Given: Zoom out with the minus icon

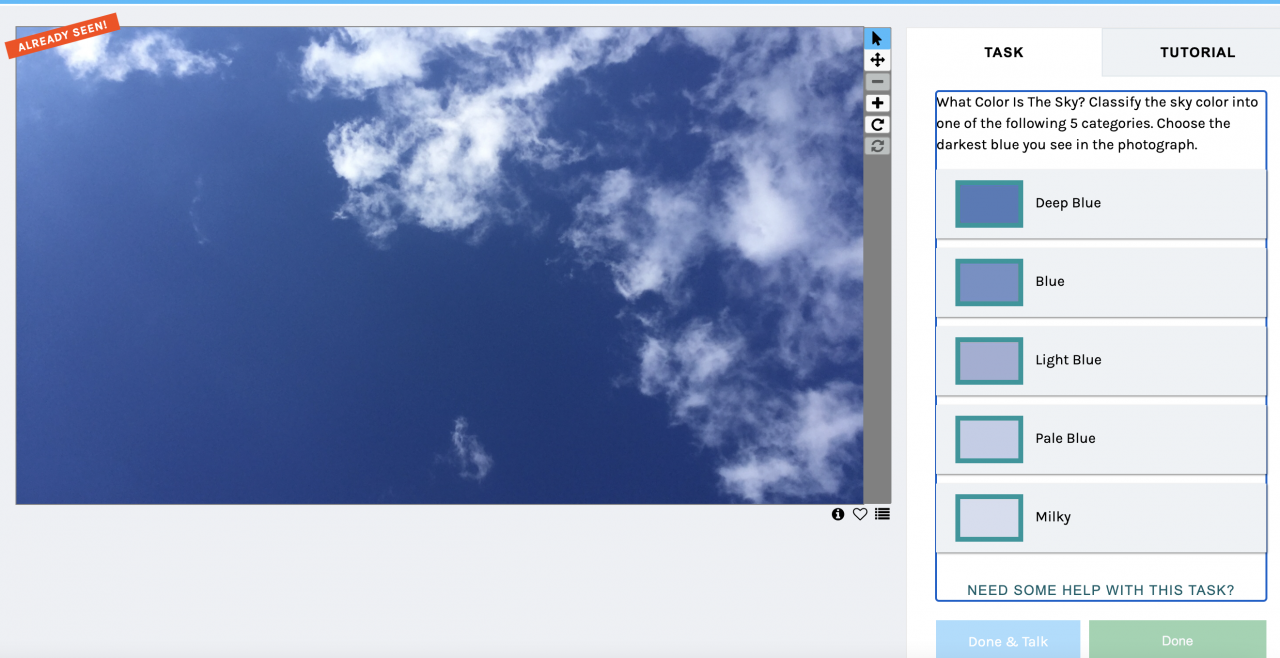Looking at the screenshot, I should point(877,82).
